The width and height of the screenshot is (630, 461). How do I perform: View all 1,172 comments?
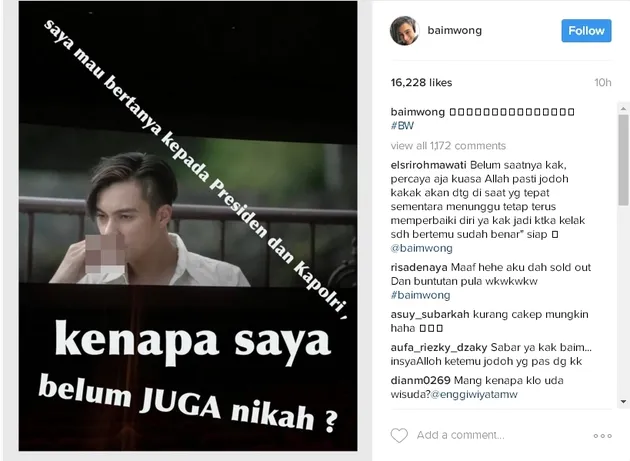[x=448, y=145]
